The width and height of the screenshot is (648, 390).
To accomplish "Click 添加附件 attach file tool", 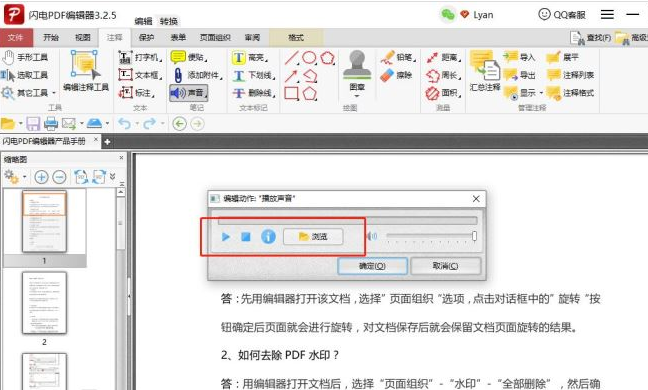I will (x=197, y=75).
